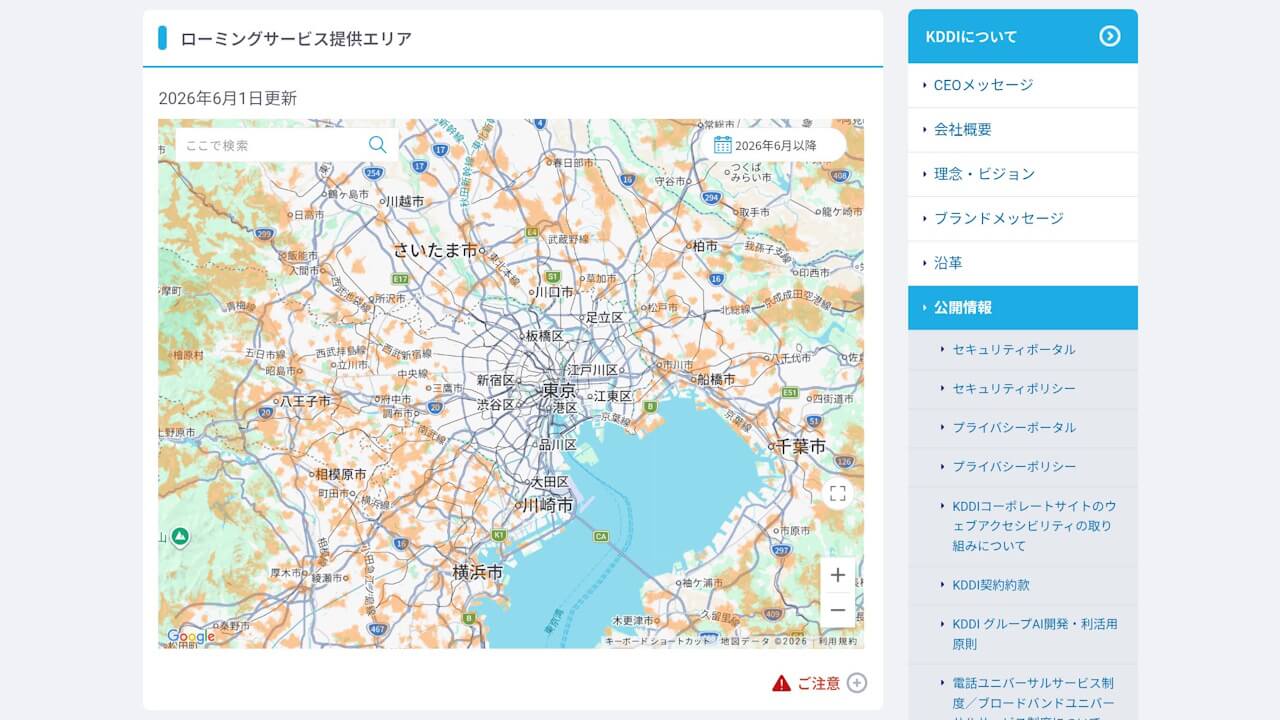The height and width of the screenshot is (720, 1280).
Task: Toggle fullscreen map view
Action: (838, 493)
